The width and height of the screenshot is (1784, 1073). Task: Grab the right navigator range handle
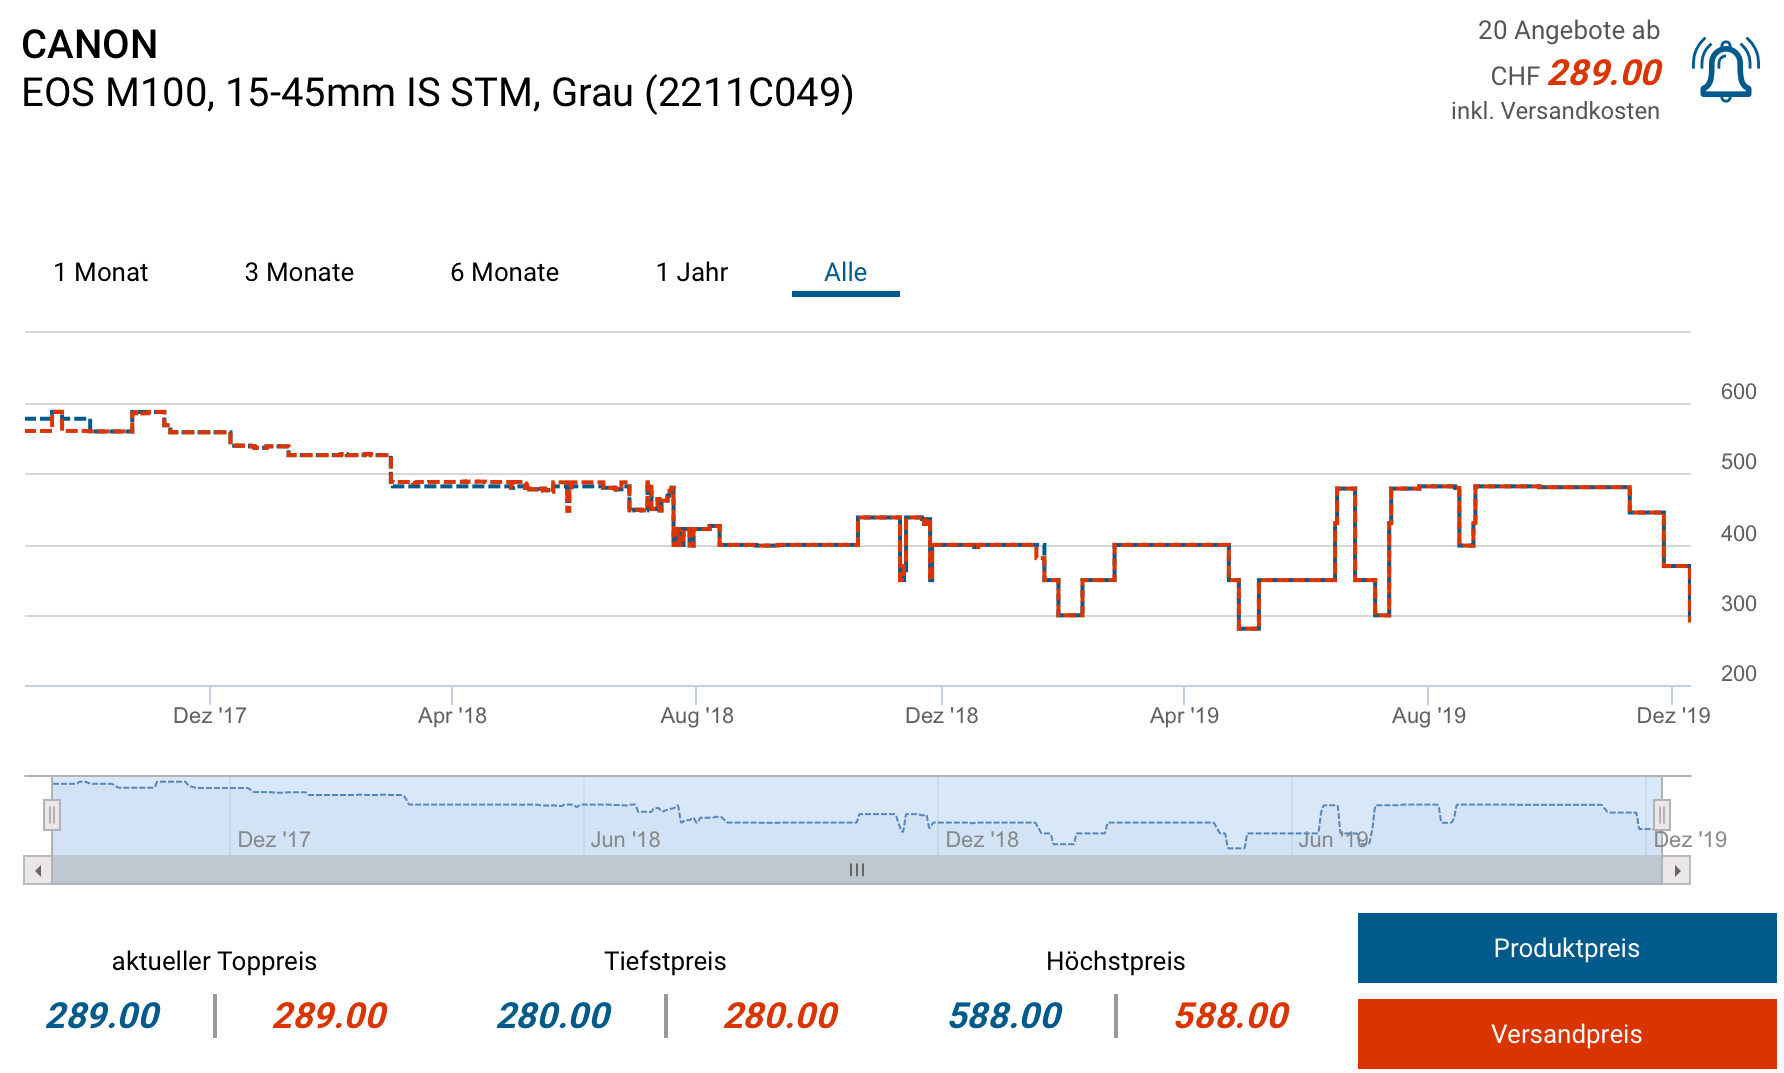(x=1662, y=815)
